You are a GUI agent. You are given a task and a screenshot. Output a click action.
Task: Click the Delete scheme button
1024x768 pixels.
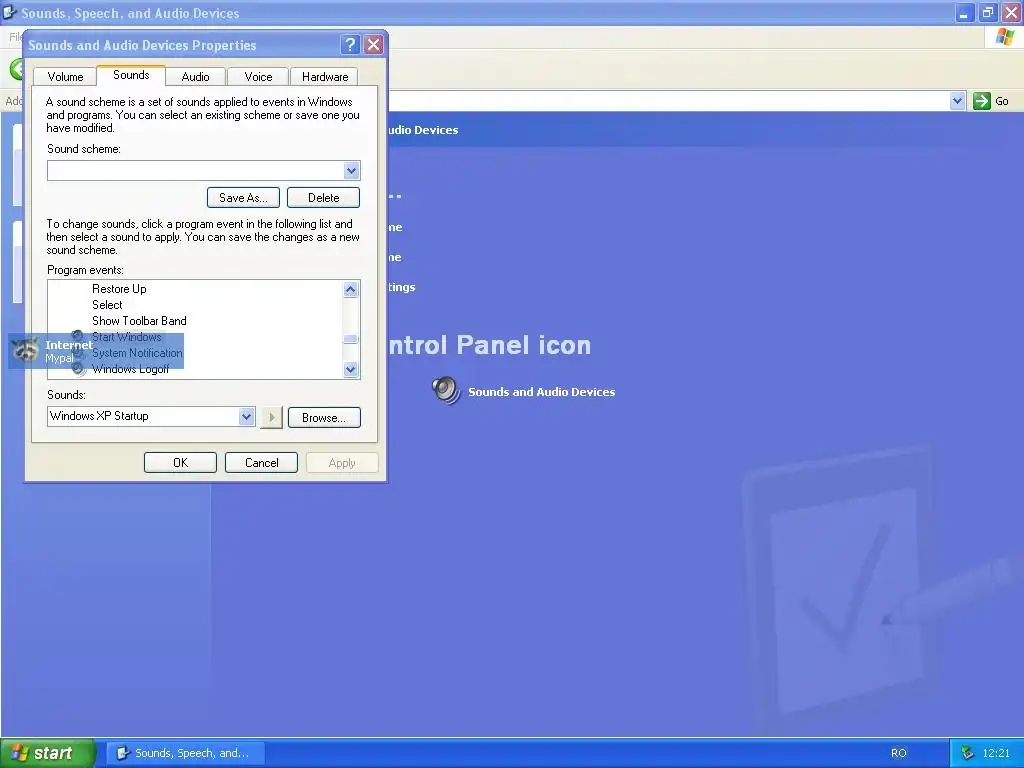point(323,198)
